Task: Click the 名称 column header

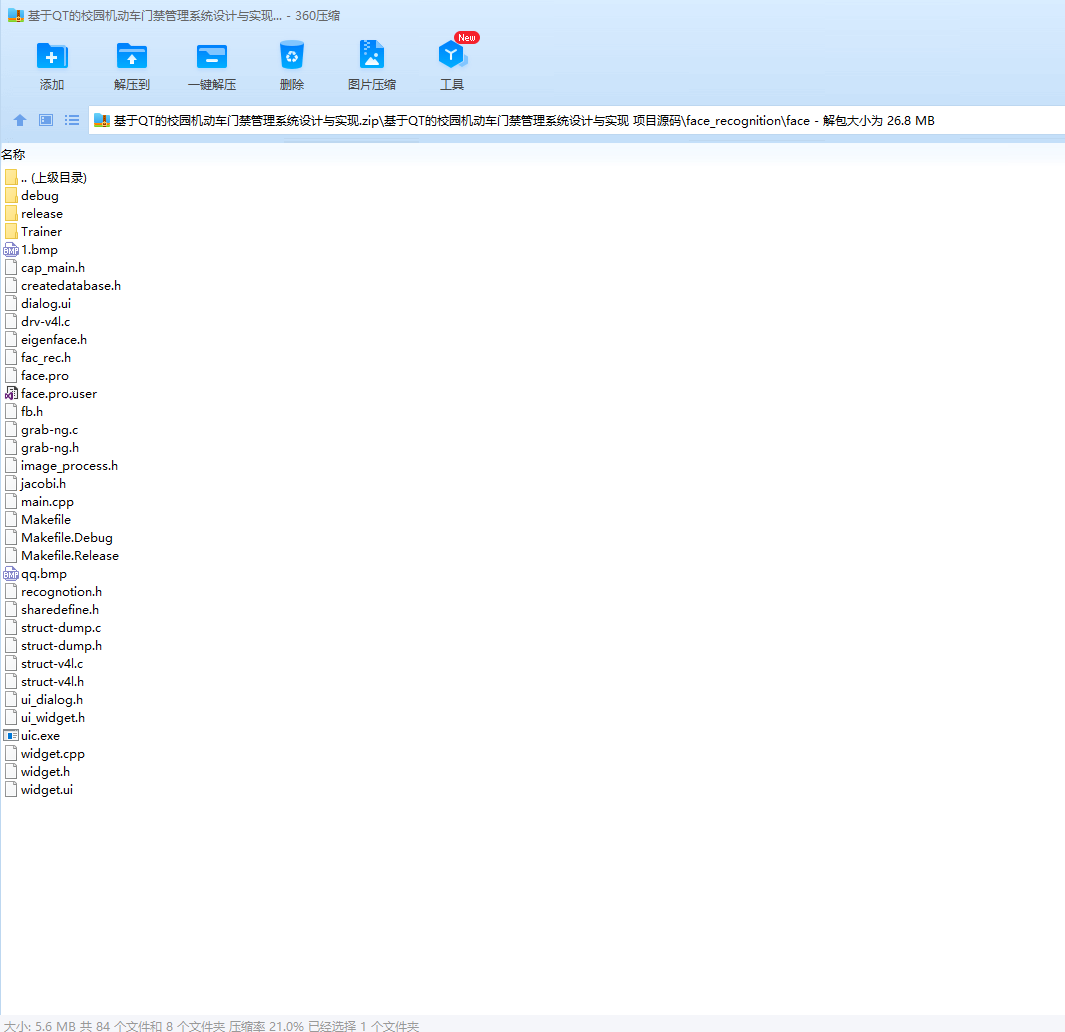Action: [x=13, y=155]
